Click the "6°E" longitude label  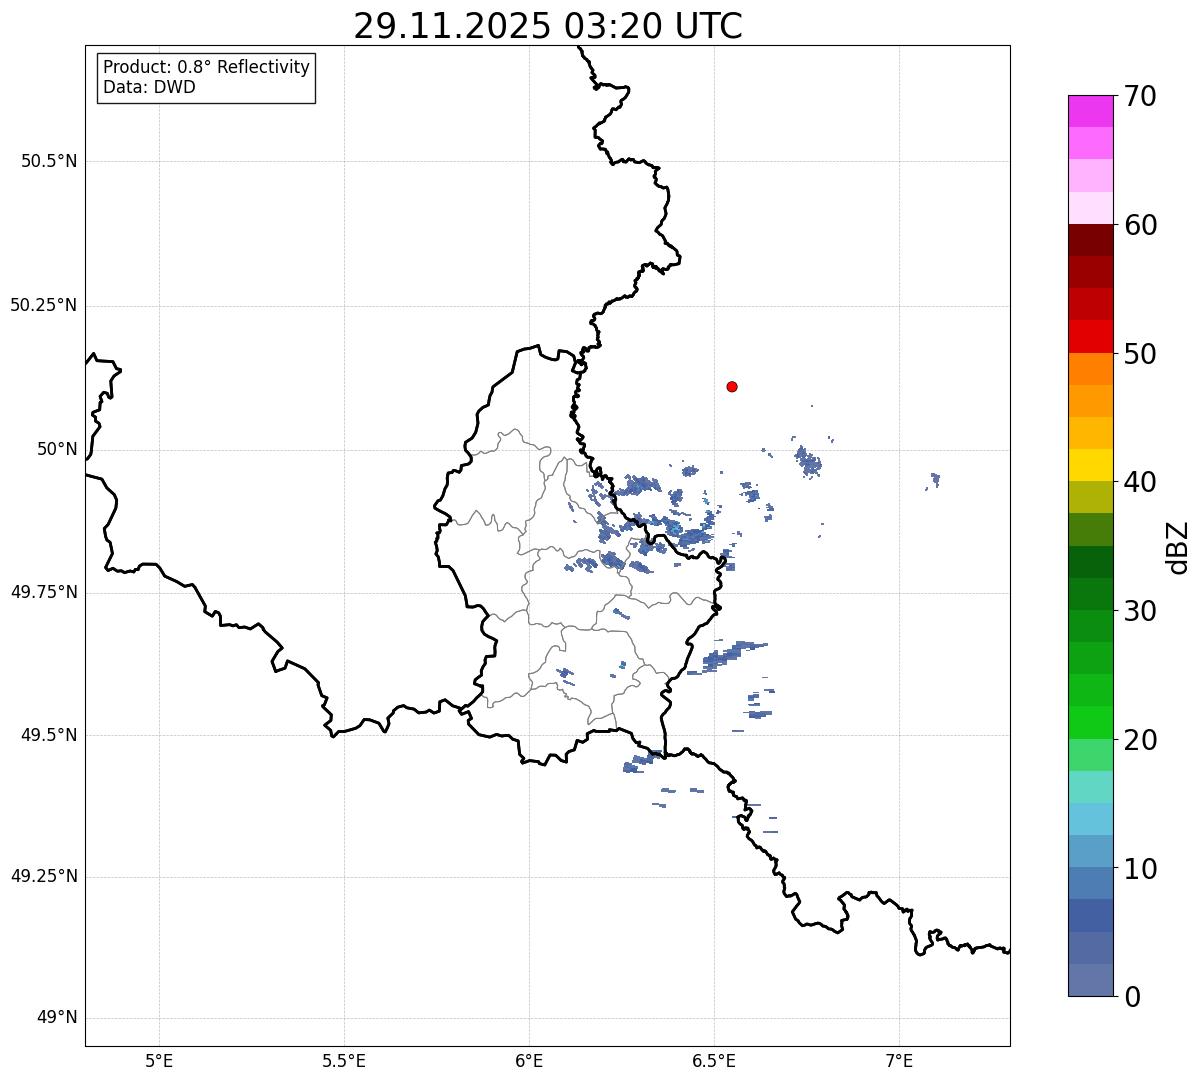tap(529, 1060)
